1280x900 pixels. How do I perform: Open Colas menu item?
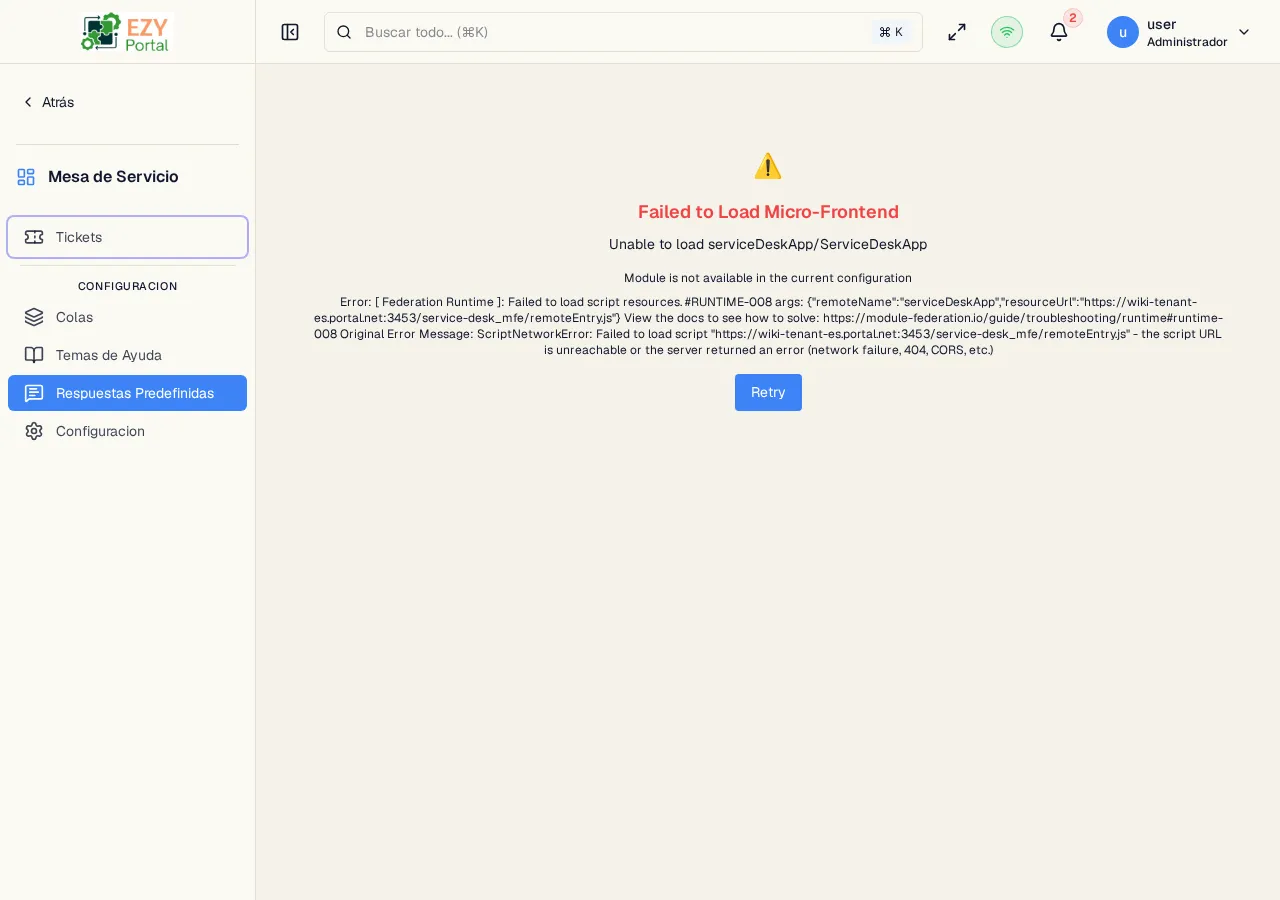[127, 317]
